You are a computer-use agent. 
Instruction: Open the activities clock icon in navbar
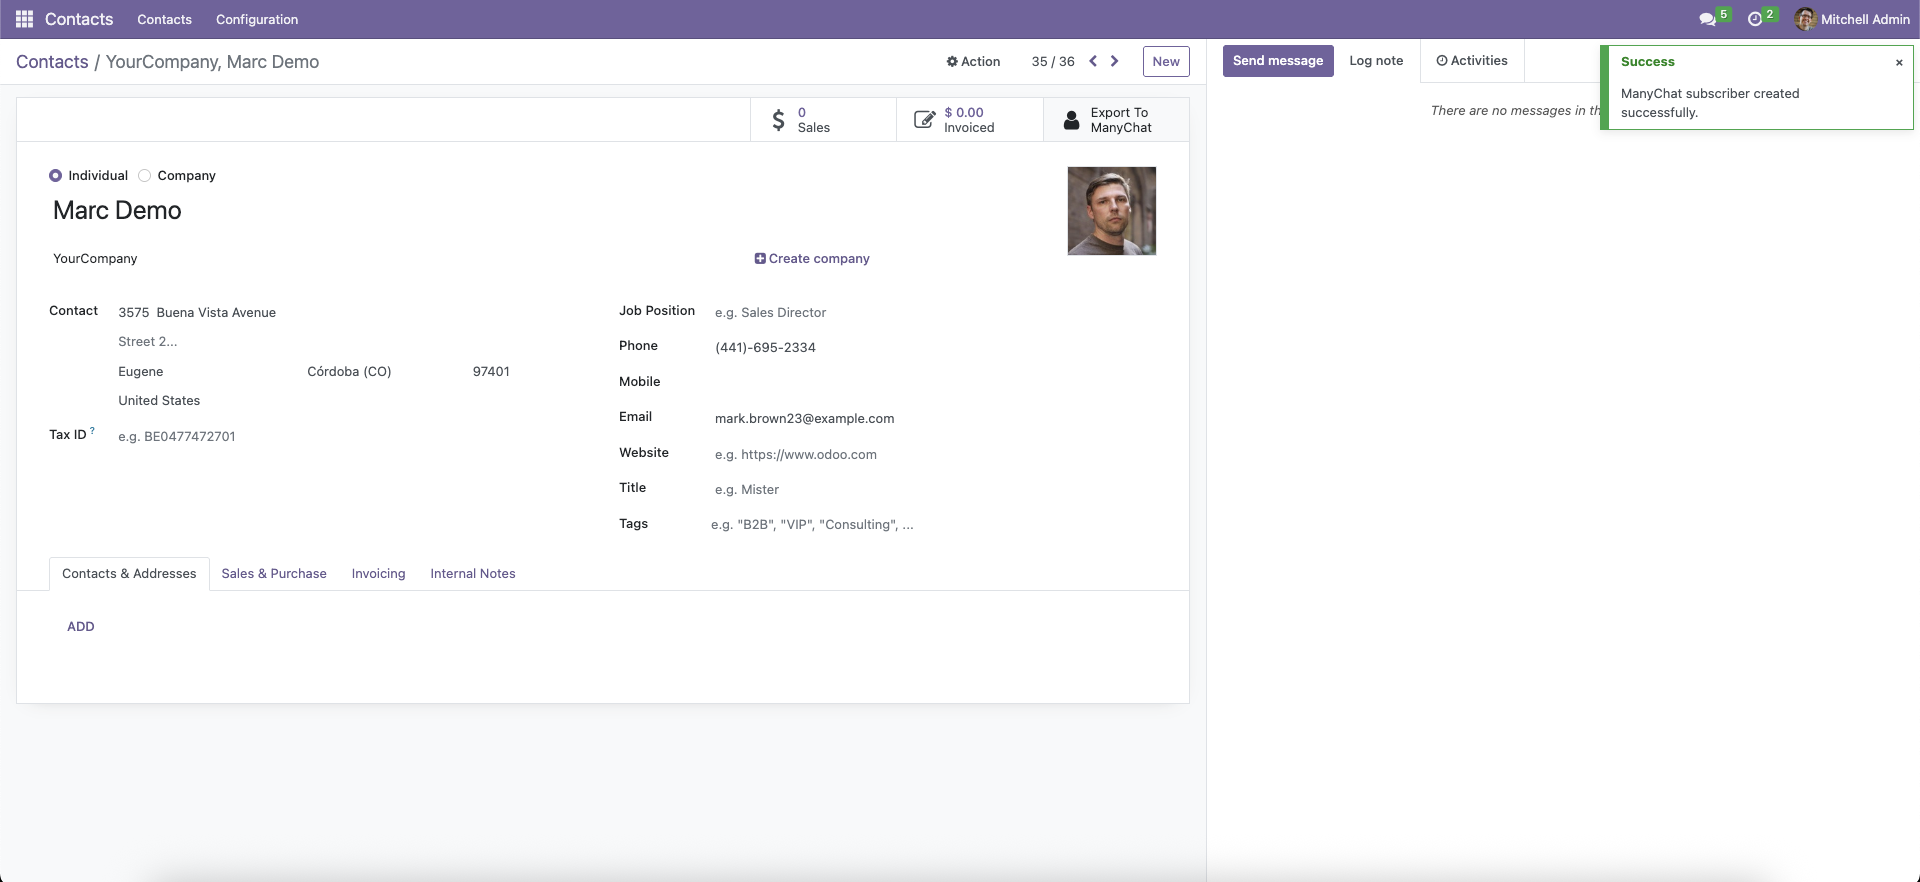tap(1754, 19)
